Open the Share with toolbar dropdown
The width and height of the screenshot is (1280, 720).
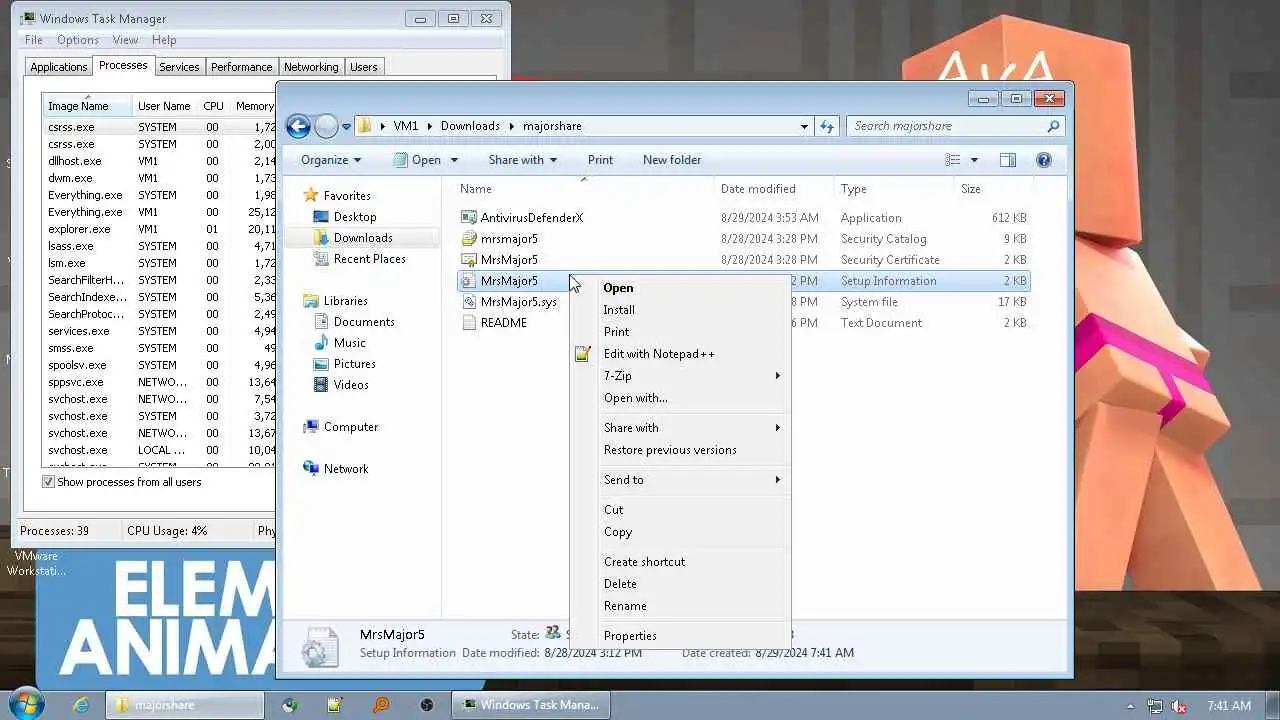click(x=522, y=160)
